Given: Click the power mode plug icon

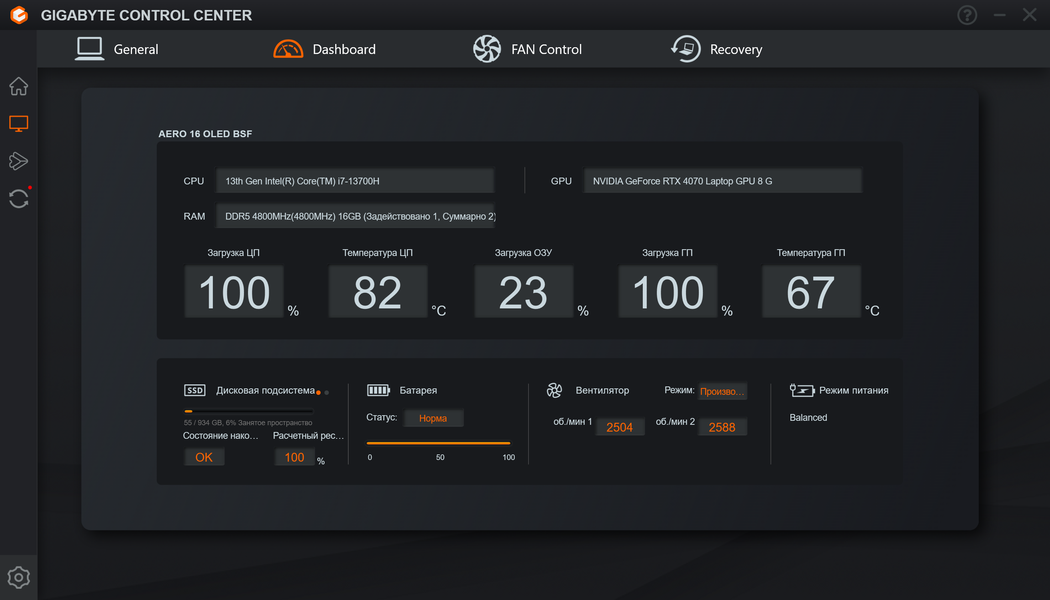Looking at the screenshot, I should tap(802, 390).
